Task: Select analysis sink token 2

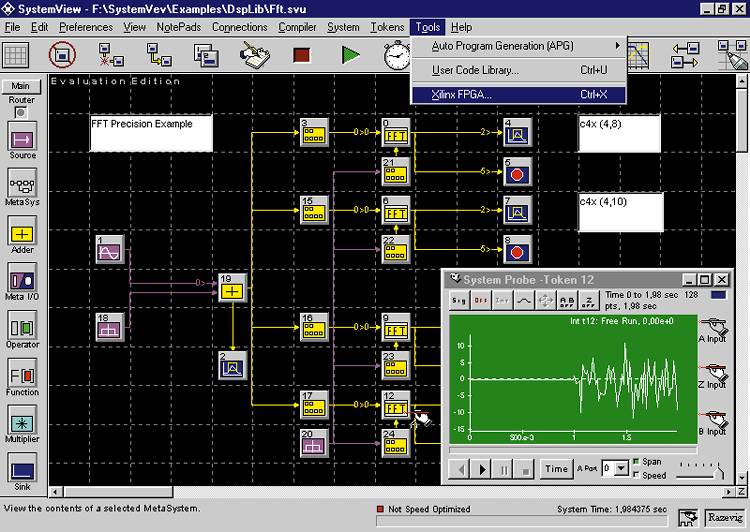Action: click(x=232, y=366)
